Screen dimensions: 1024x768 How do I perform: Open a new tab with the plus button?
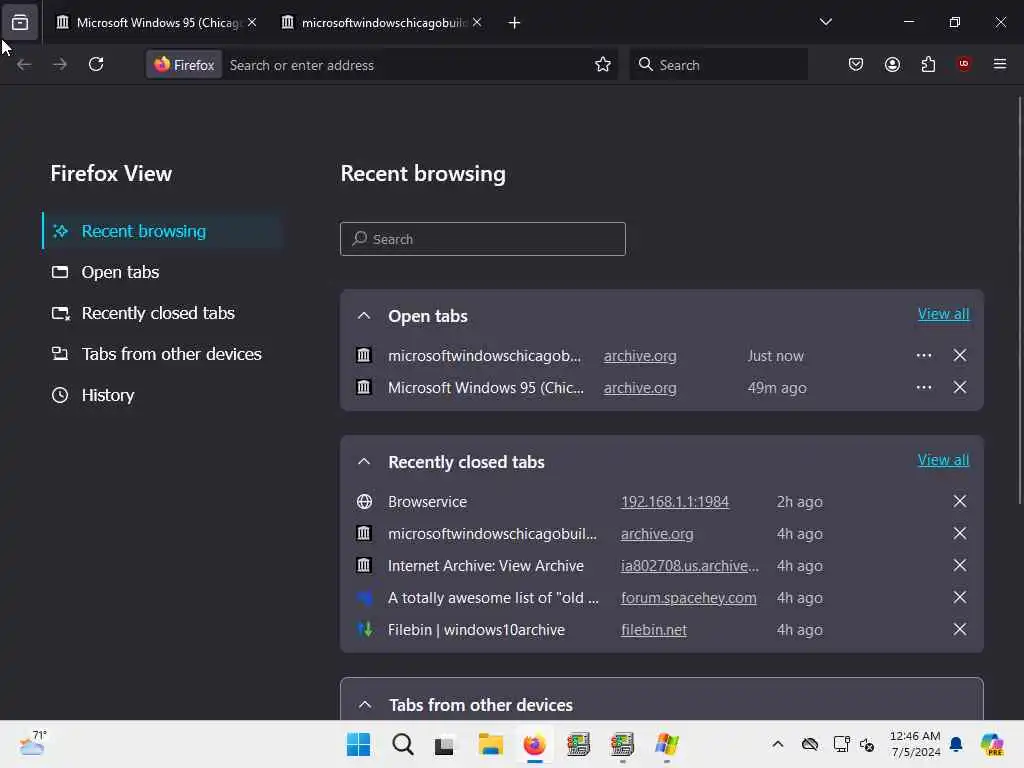pos(514,23)
